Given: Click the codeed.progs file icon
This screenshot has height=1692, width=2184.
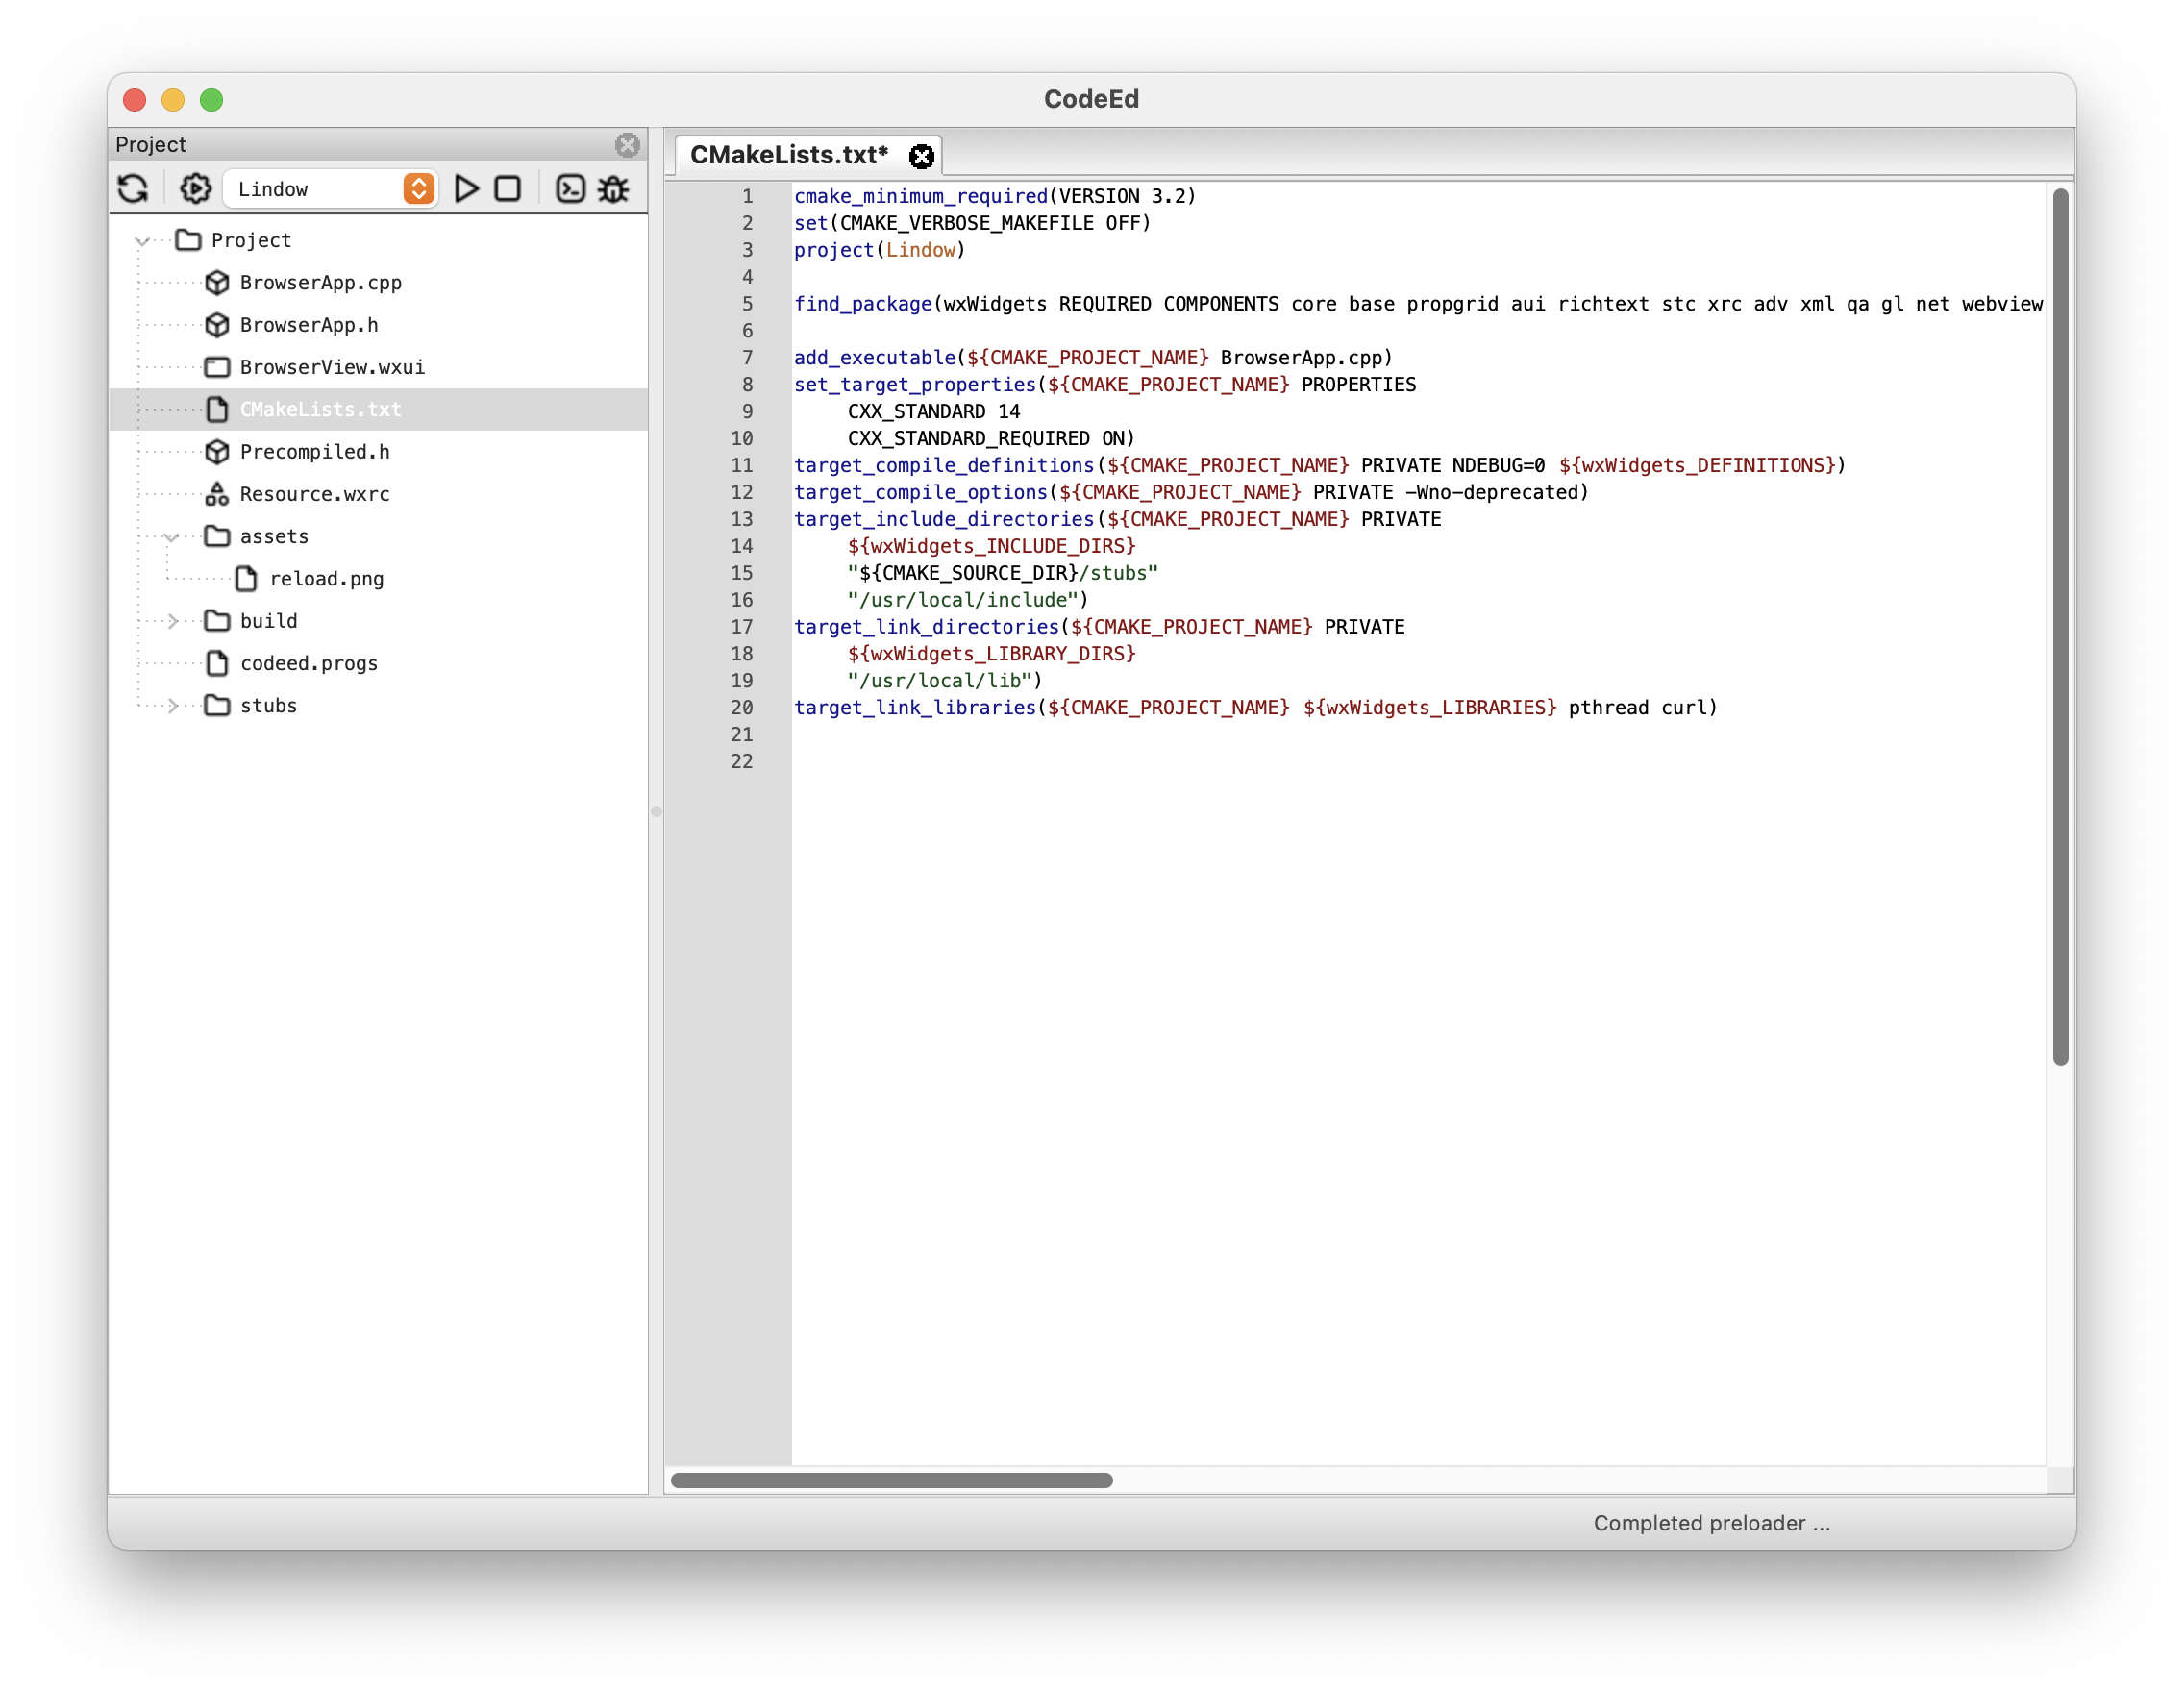Looking at the screenshot, I should coord(217,664).
